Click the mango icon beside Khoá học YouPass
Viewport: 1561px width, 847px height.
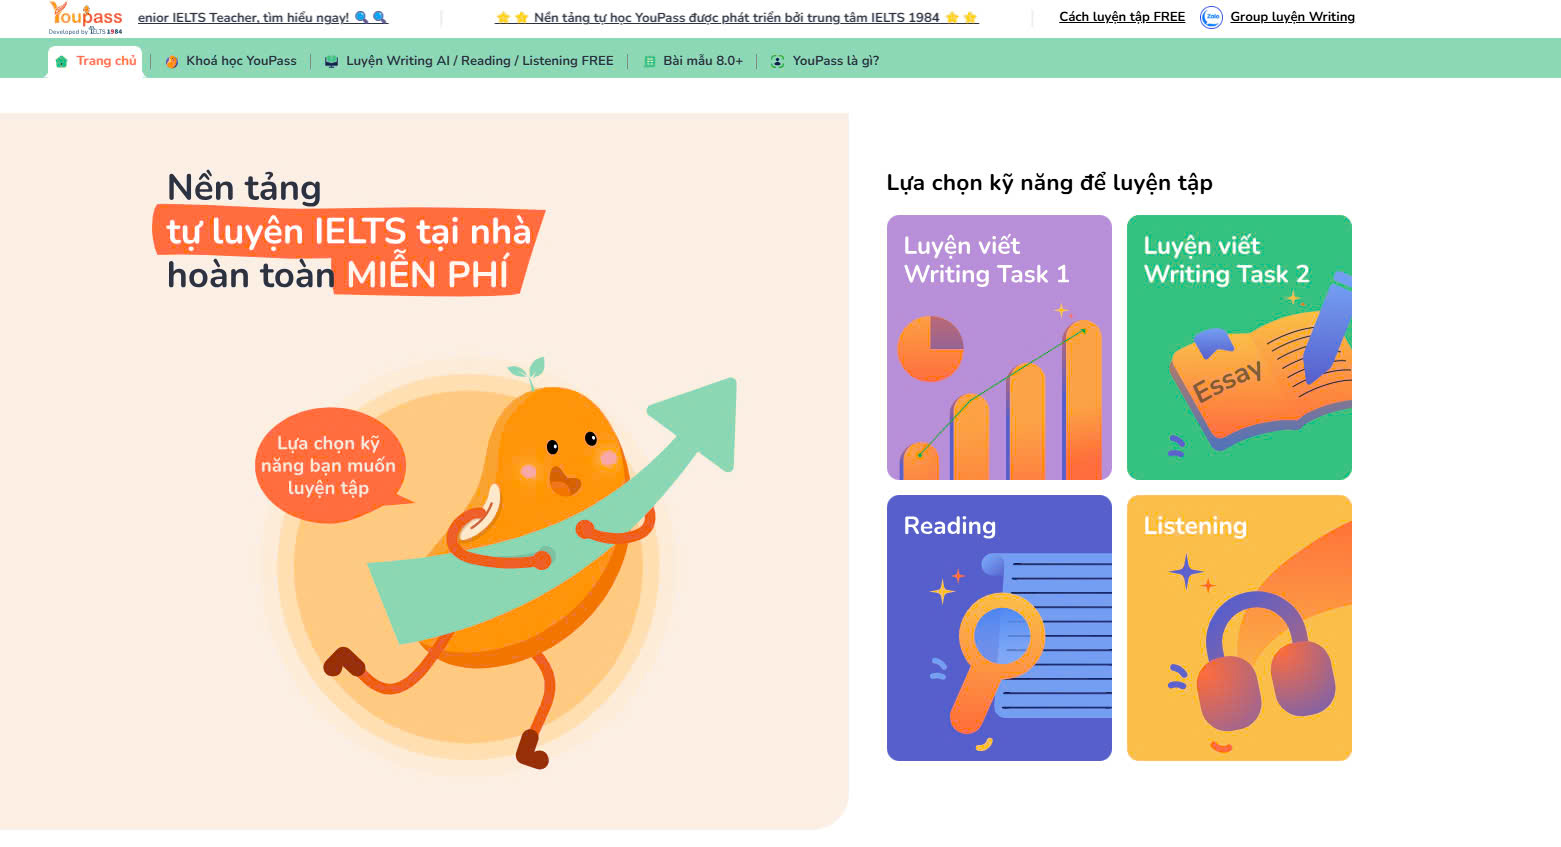click(x=172, y=61)
